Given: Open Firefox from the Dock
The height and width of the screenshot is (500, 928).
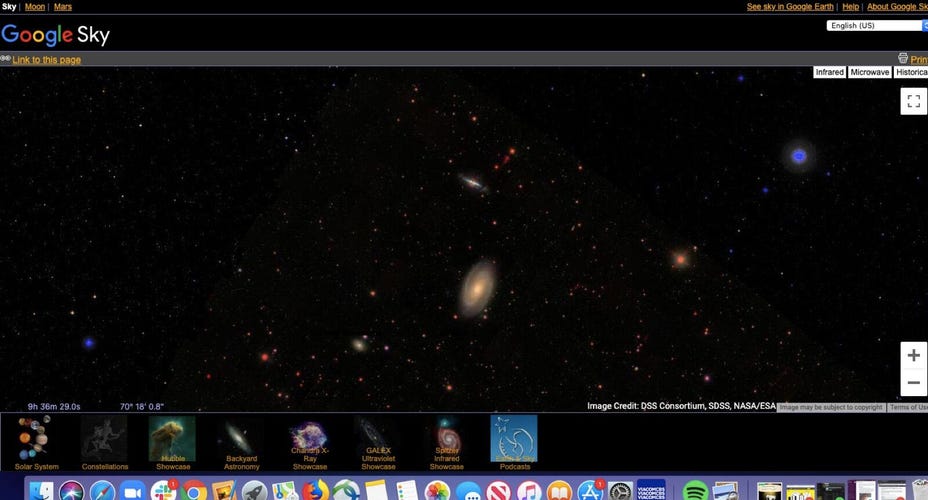Looking at the screenshot, I should tap(315, 491).
